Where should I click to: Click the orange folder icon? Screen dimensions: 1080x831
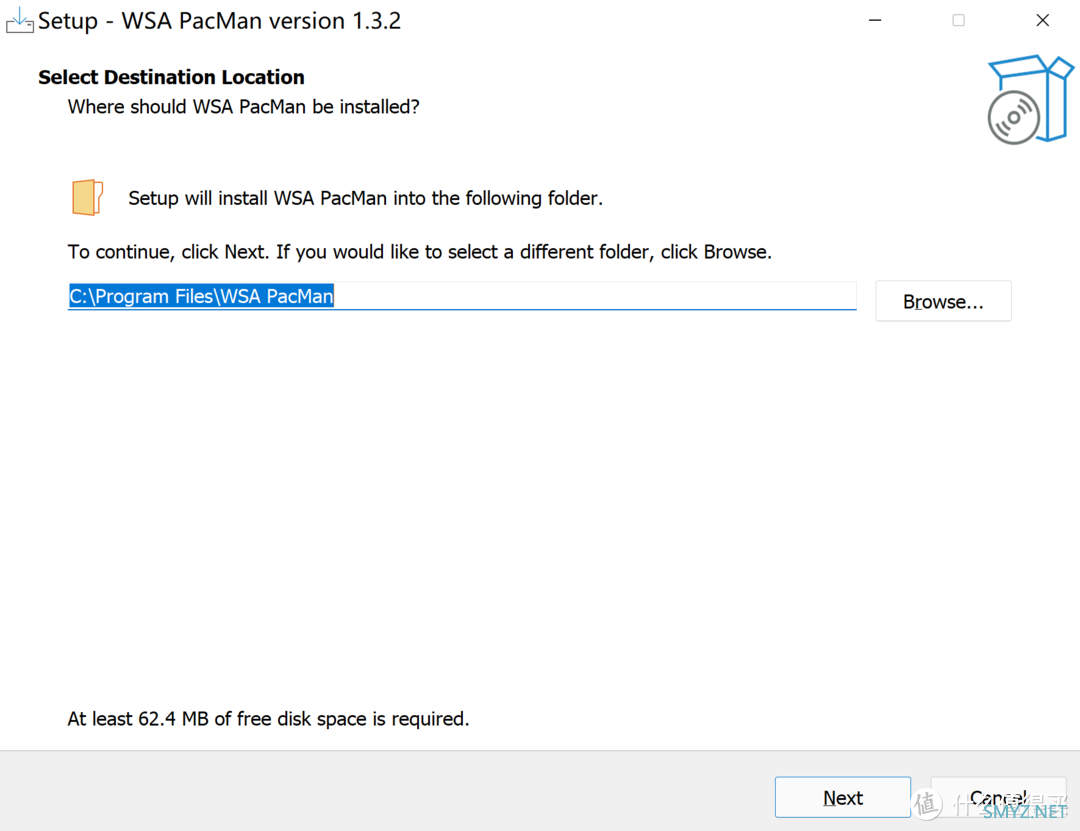pyautogui.click(x=88, y=198)
